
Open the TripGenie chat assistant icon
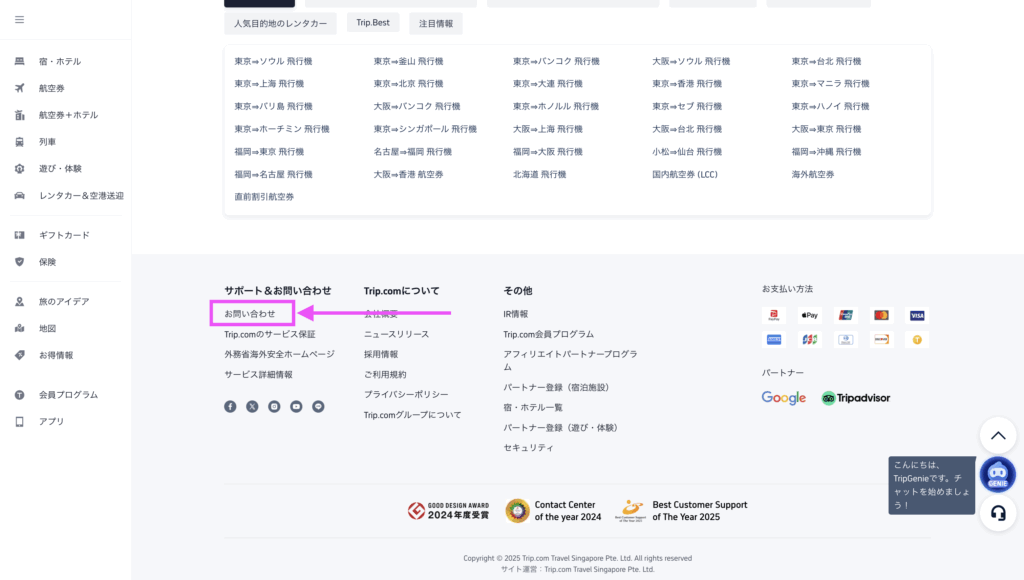997,474
